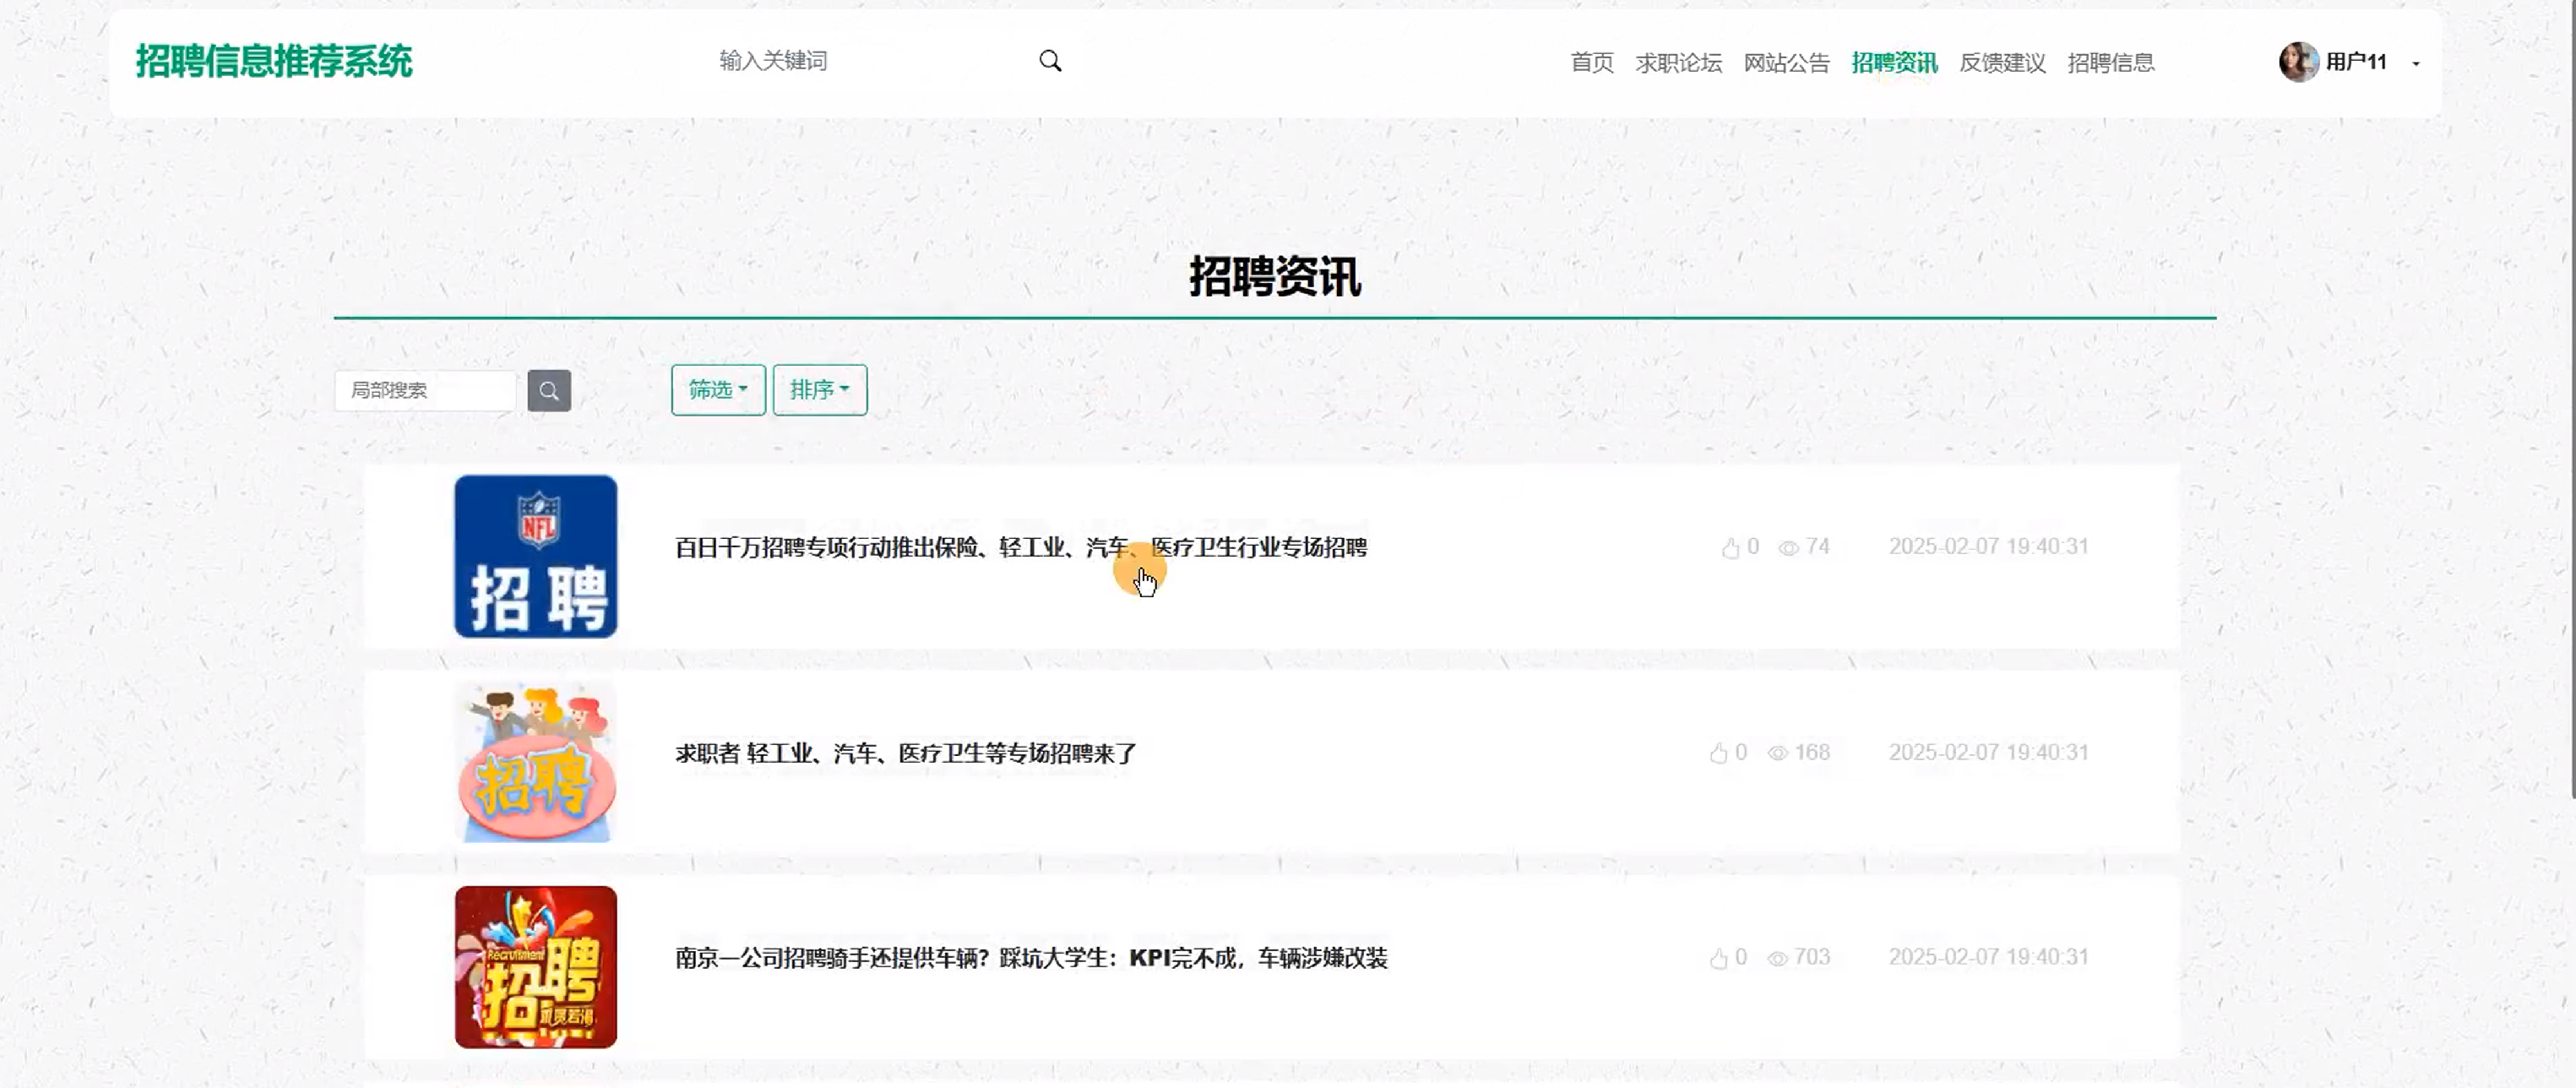
Task: Click the user avatar picture
Action: tap(2298, 62)
